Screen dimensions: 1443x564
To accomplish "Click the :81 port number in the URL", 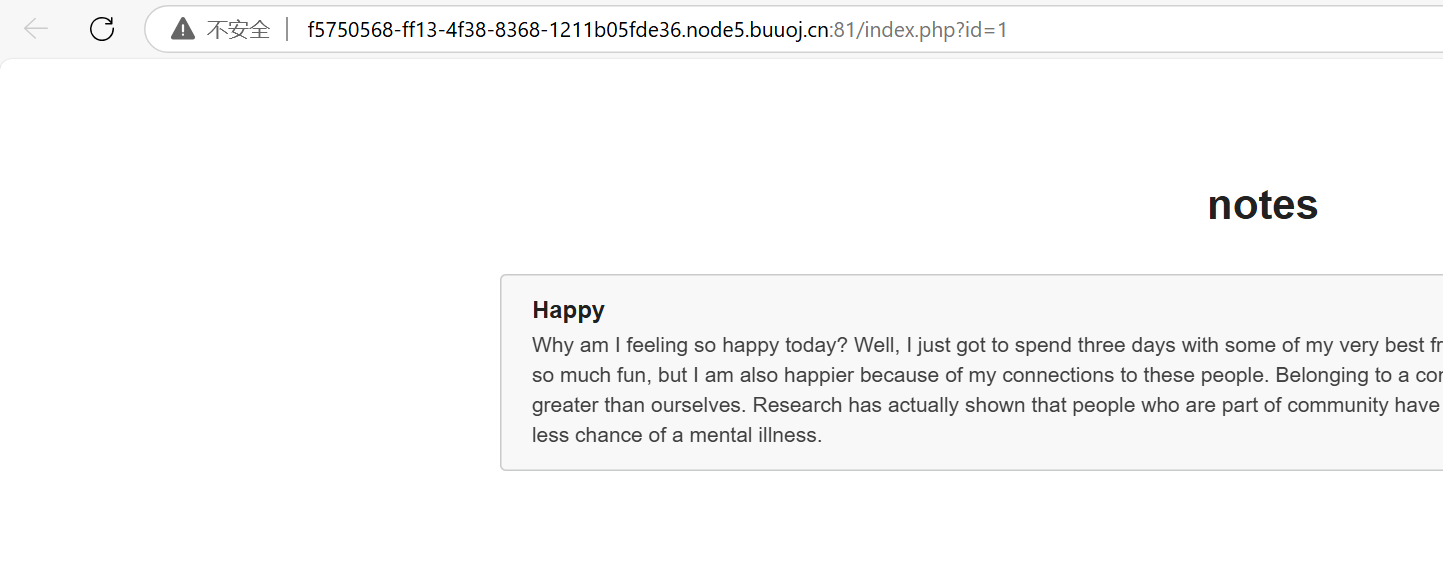I will [843, 30].
